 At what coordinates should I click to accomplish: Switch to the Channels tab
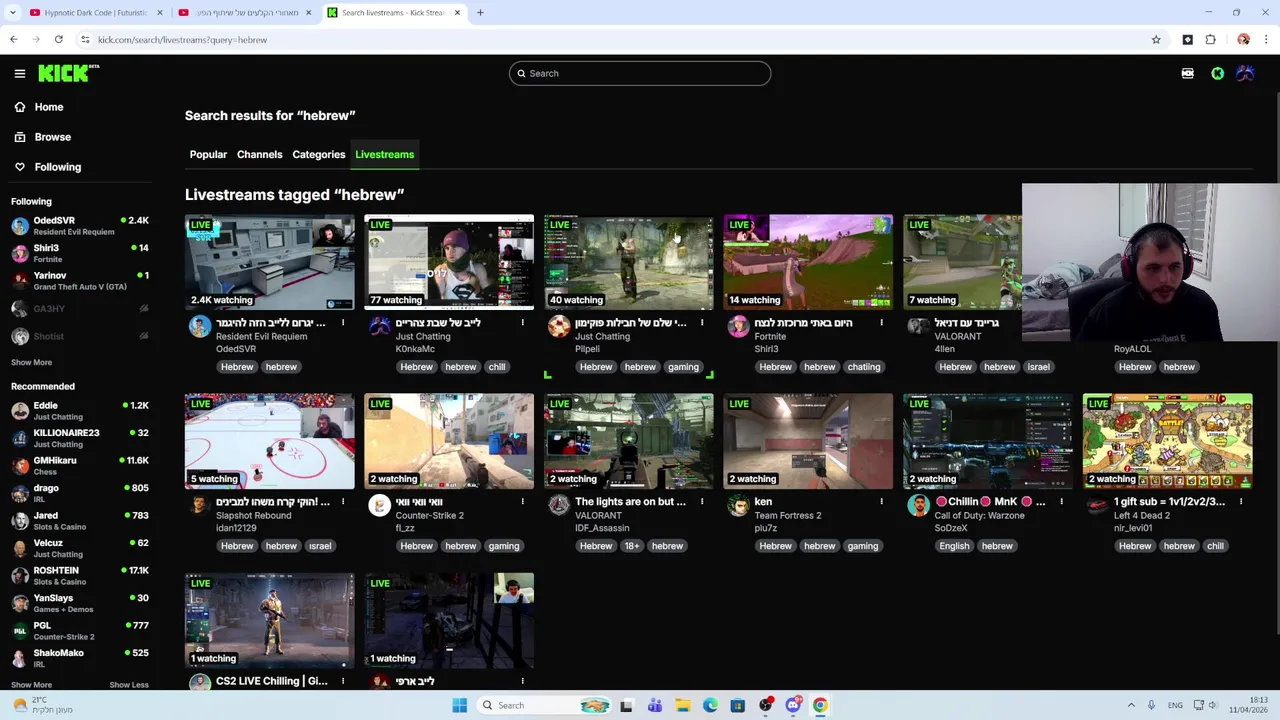[259, 155]
